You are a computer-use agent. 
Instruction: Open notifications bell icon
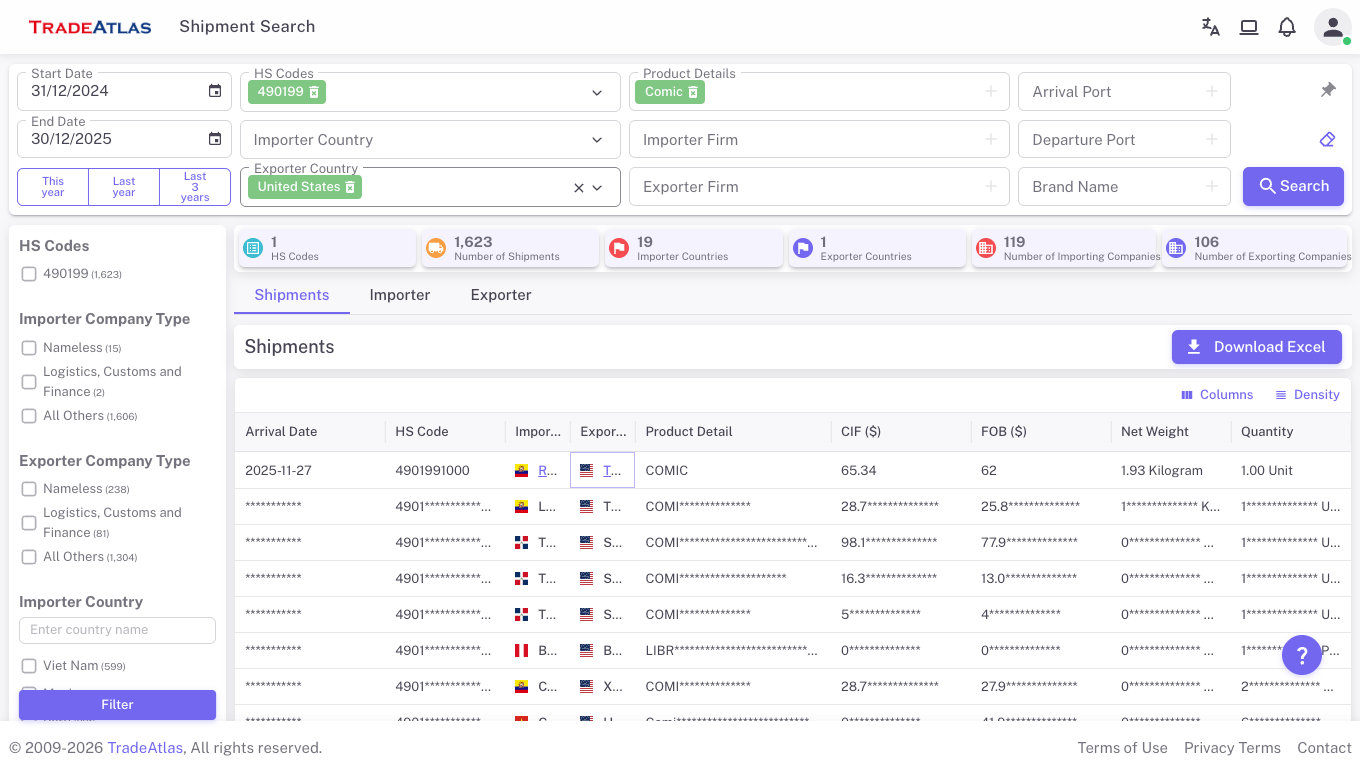pos(1287,27)
